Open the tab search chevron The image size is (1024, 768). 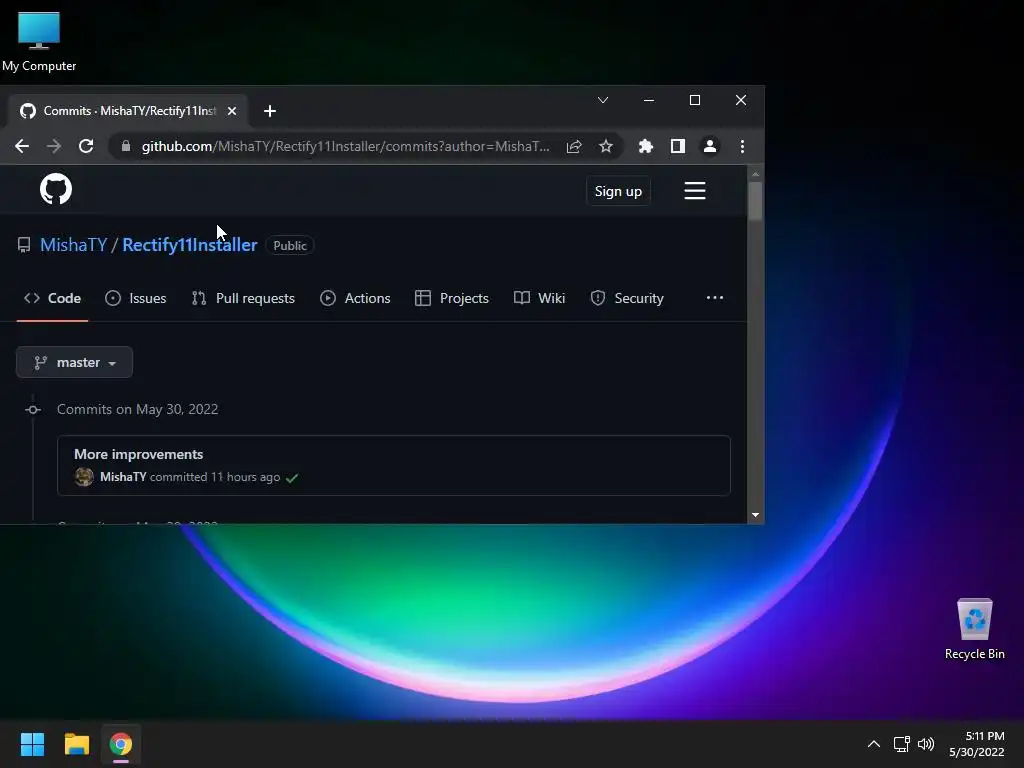tap(603, 100)
